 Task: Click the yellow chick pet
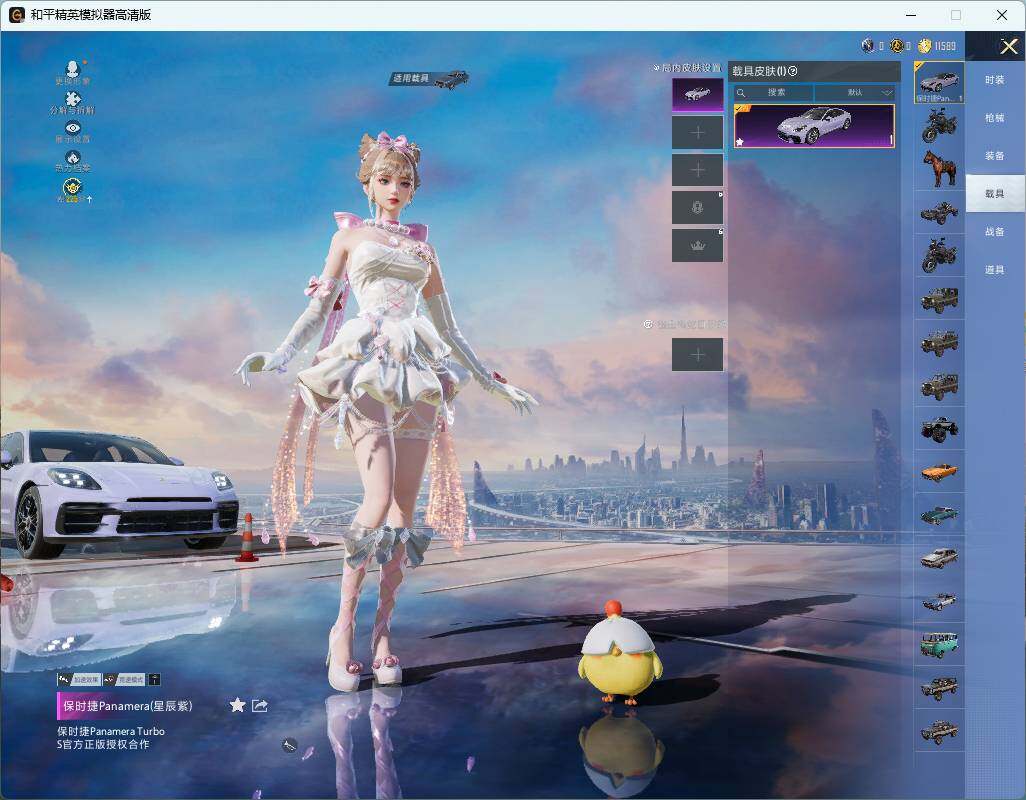pyautogui.click(x=619, y=652)
